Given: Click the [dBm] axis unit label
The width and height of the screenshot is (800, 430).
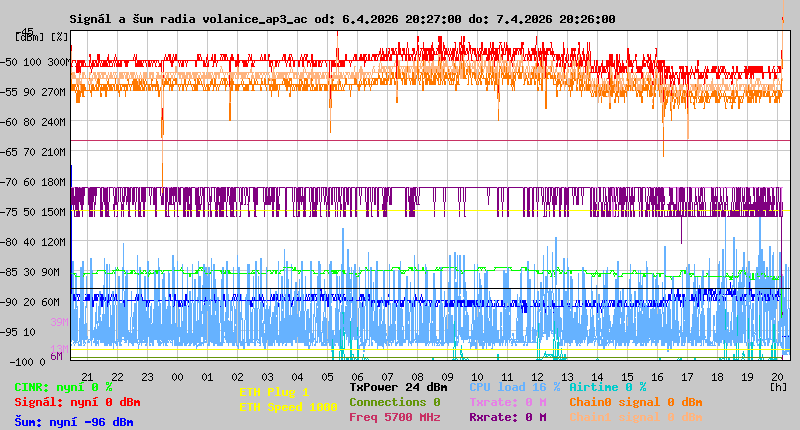Looking at the screenshot, I should pos(31,36).
